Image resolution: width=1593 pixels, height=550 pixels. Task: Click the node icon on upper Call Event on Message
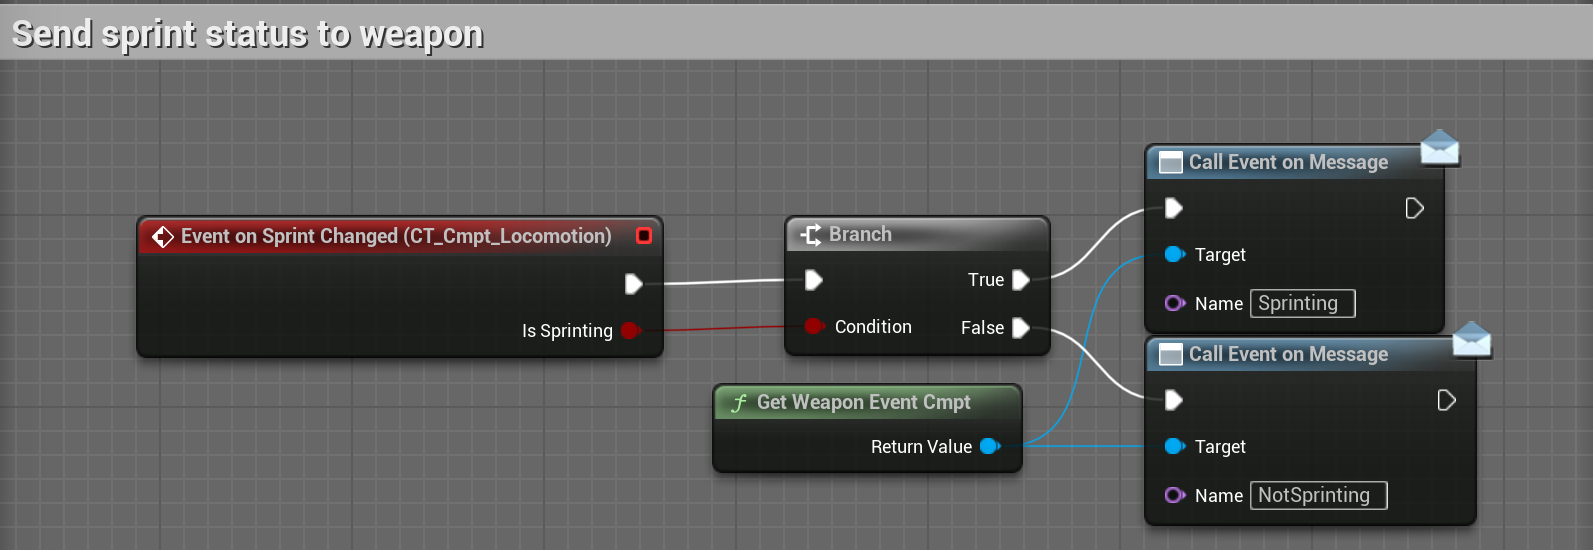tap(1170, 163)
